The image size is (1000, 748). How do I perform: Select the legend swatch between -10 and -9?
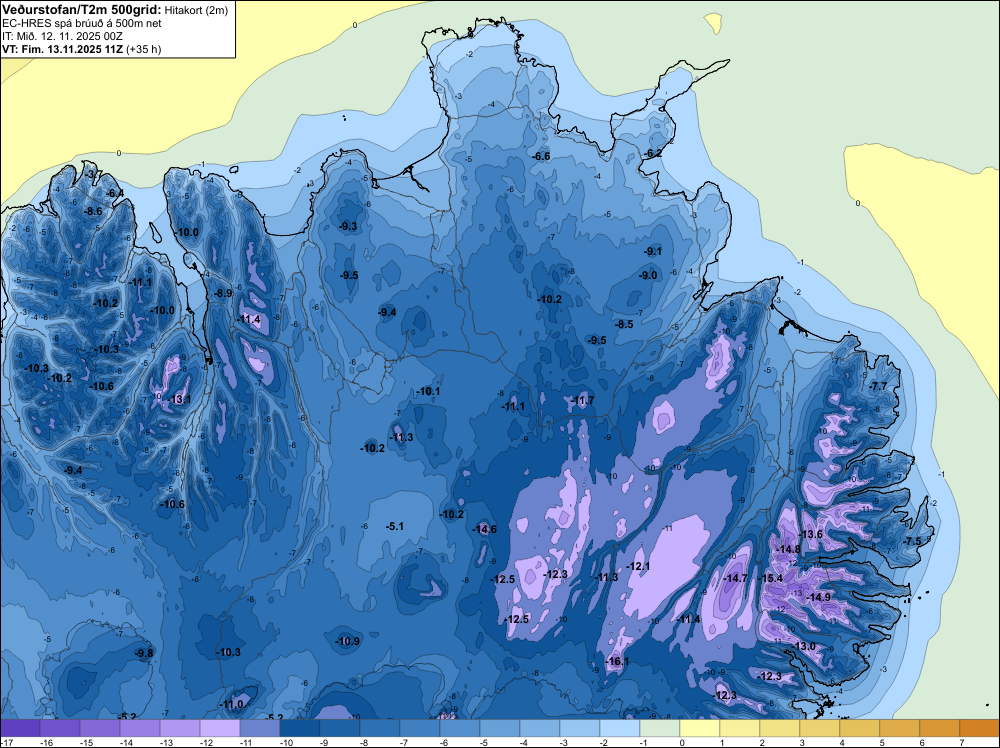coord(300,728)
